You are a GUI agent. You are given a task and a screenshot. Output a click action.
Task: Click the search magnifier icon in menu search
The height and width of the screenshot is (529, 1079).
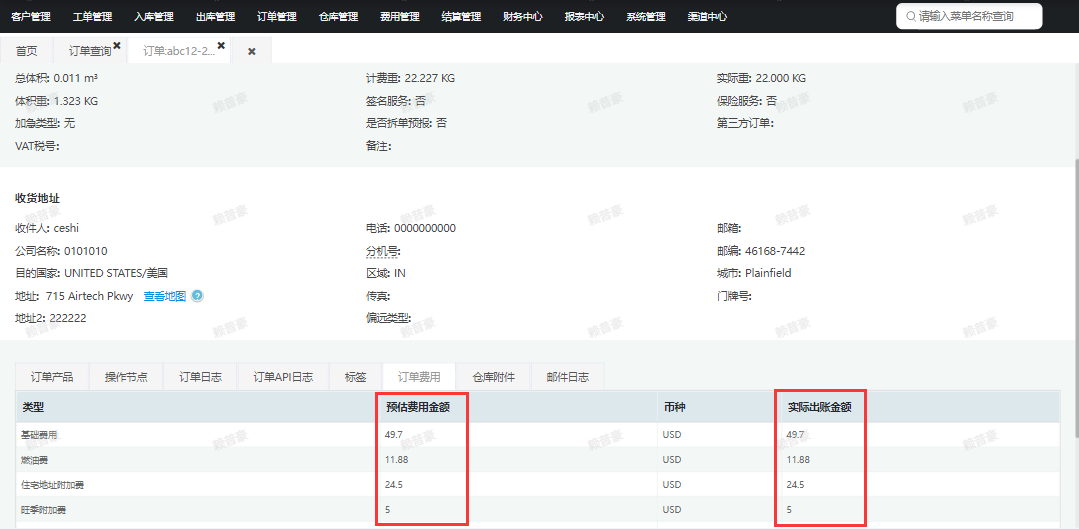911,17
